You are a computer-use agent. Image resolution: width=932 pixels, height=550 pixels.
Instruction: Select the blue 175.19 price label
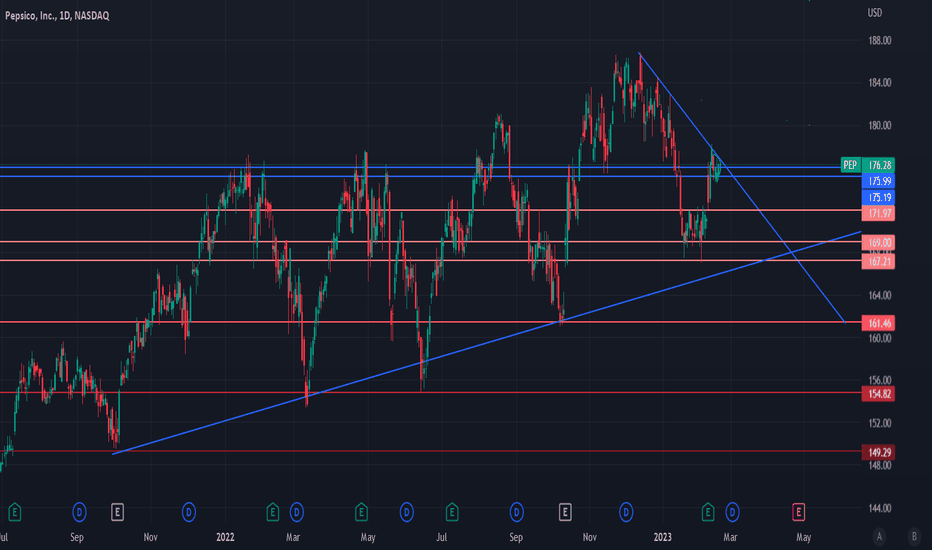pos(879,197)
